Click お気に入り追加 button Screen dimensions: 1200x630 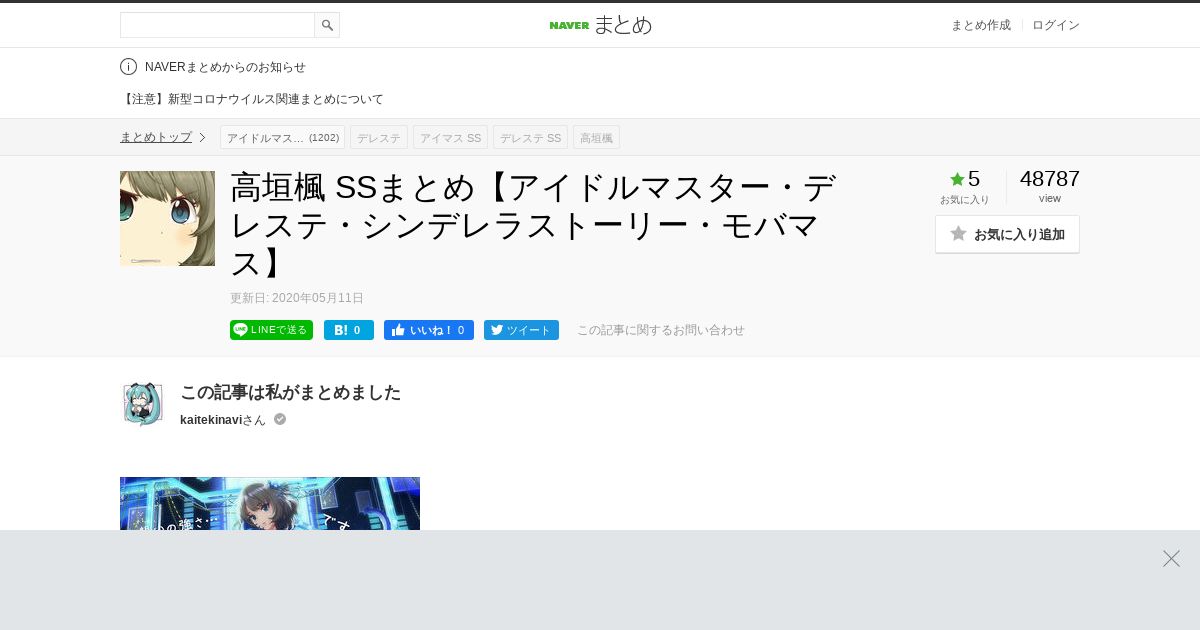(1007, 234)
